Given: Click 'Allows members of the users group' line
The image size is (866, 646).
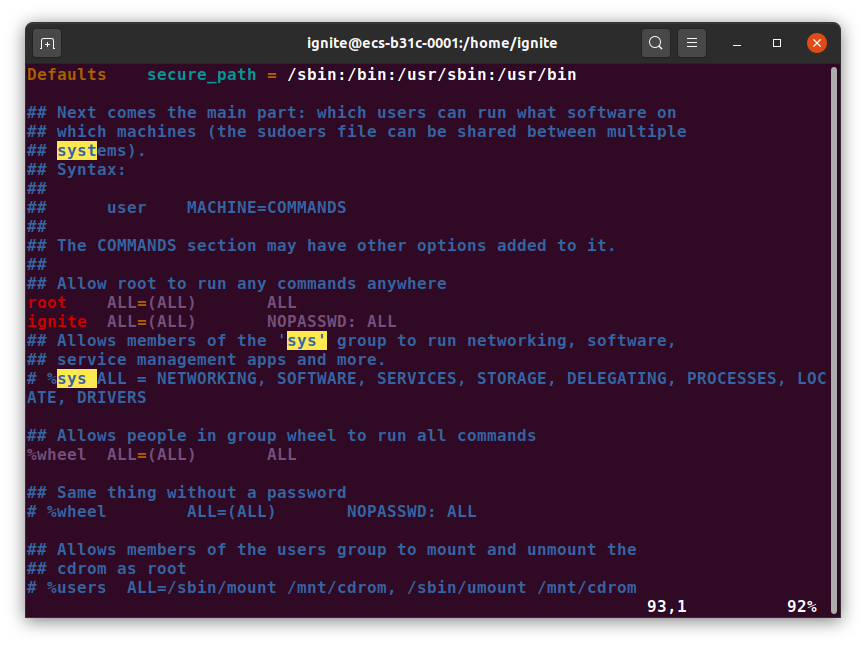Looking at the screenshot, I should click(x=332, y=550).
